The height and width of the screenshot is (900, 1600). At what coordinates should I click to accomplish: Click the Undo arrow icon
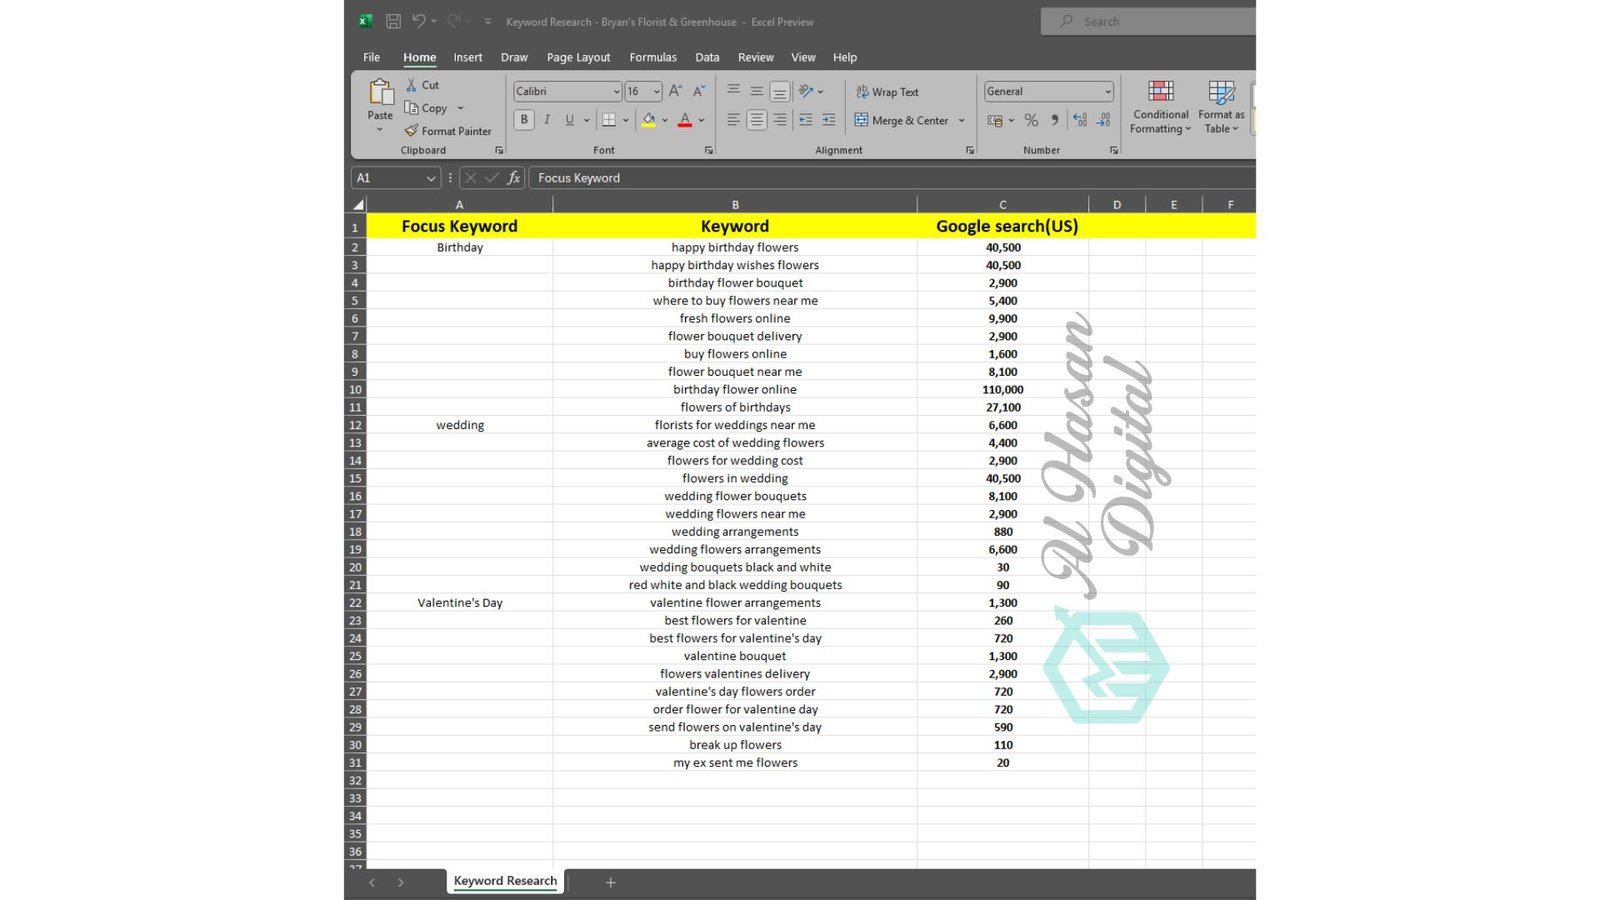[419, 21]
